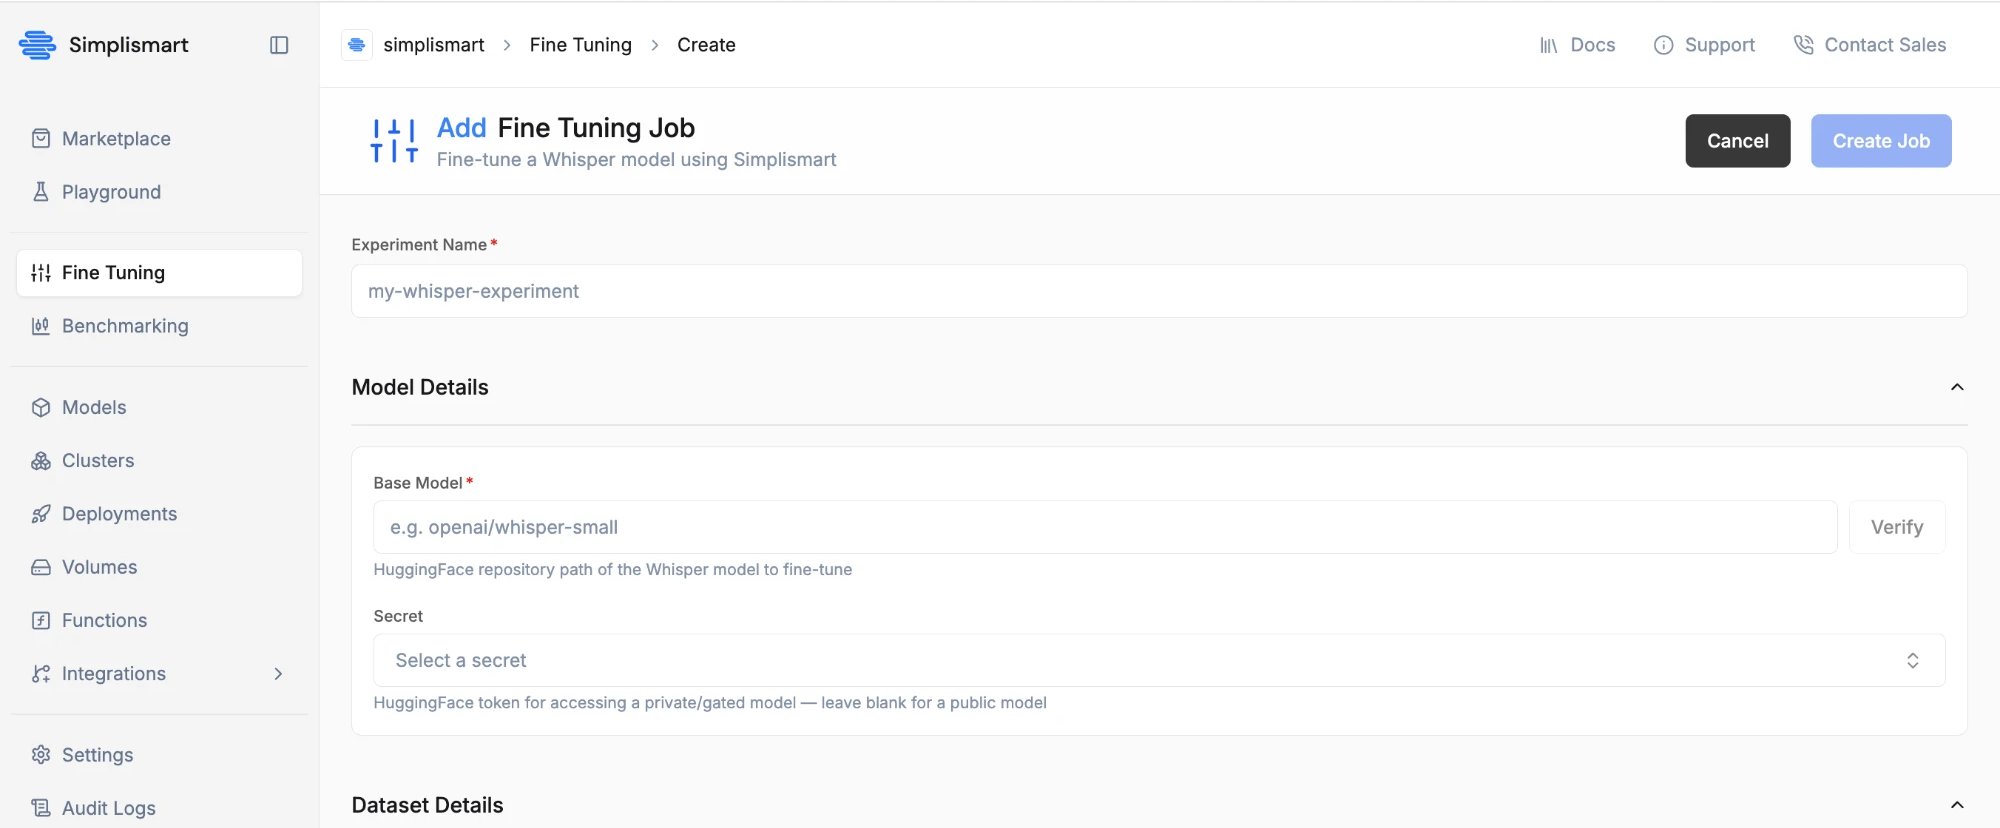This screenshot has width=2000, height=828.
Task: Open Volumes from sidebar
Action: [99, 567]
